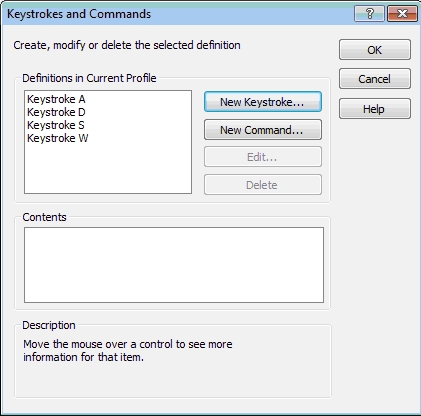Close the Keystrokes and Commands dialog
Viewport: 421px width, 416px height.
pyautogui.click(x=402, y=14)
